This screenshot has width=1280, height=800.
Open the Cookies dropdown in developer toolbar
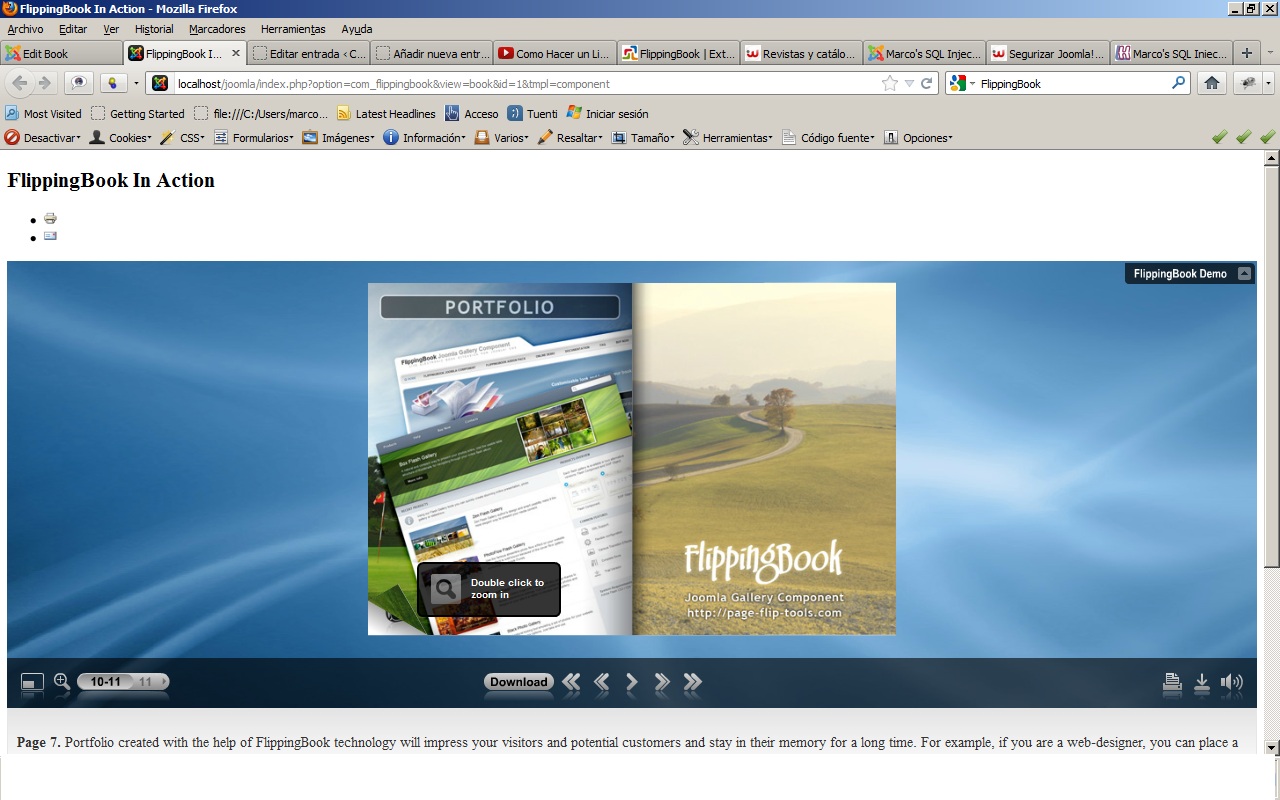point(121,138)
